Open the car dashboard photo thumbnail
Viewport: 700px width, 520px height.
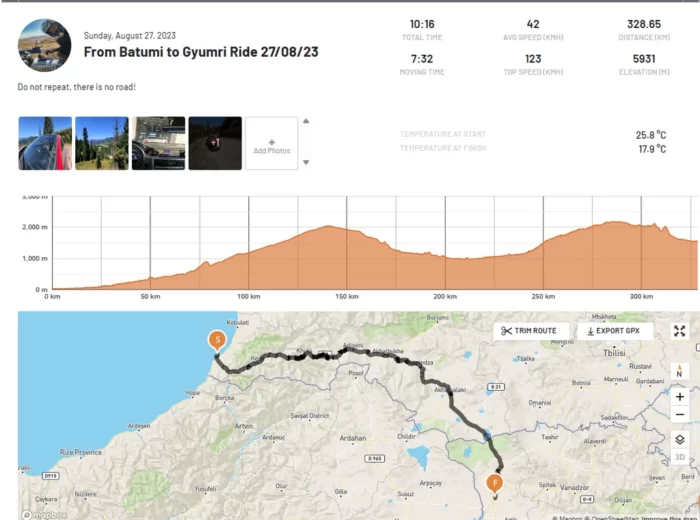pos(158,143)
